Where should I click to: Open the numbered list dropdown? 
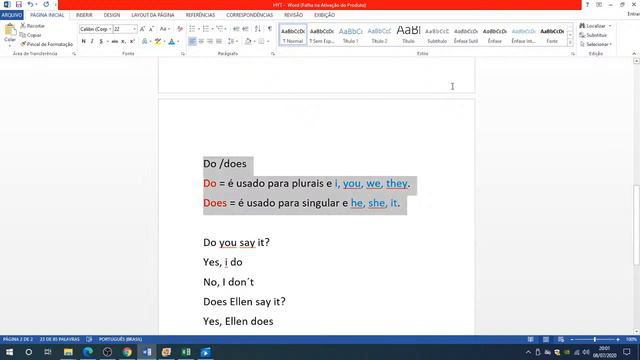tap(213, 29)
